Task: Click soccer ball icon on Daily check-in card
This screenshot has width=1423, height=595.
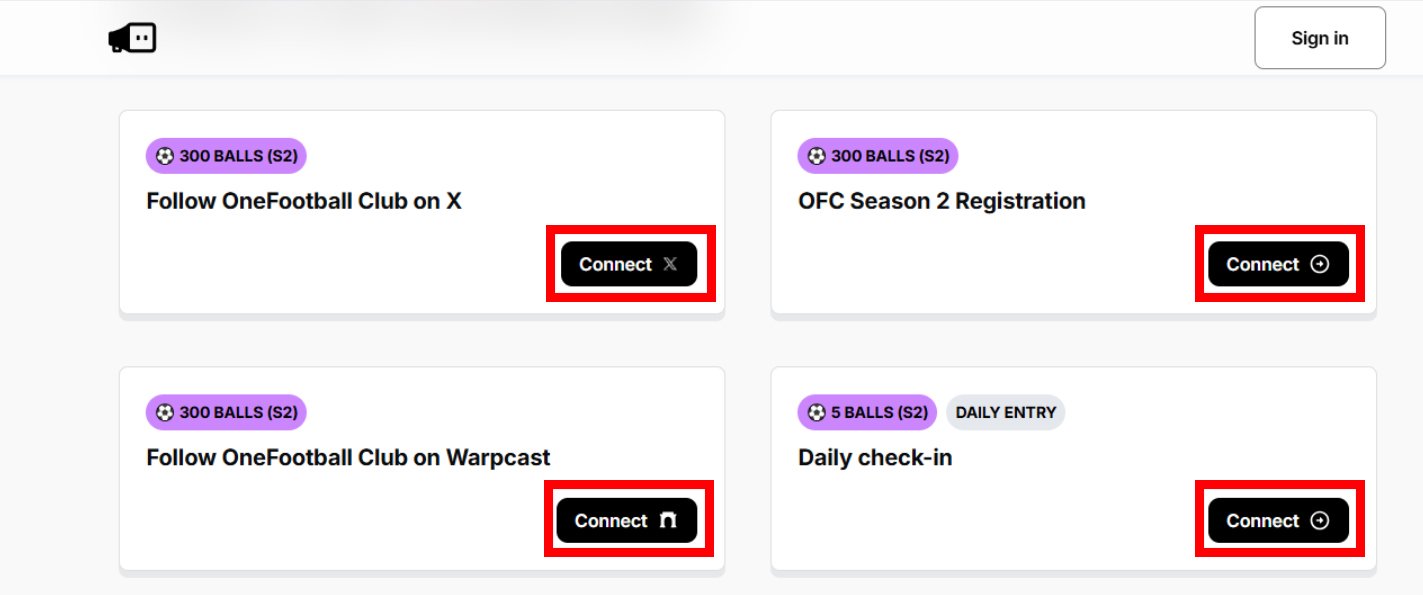Action: click(x=817, y=412)
